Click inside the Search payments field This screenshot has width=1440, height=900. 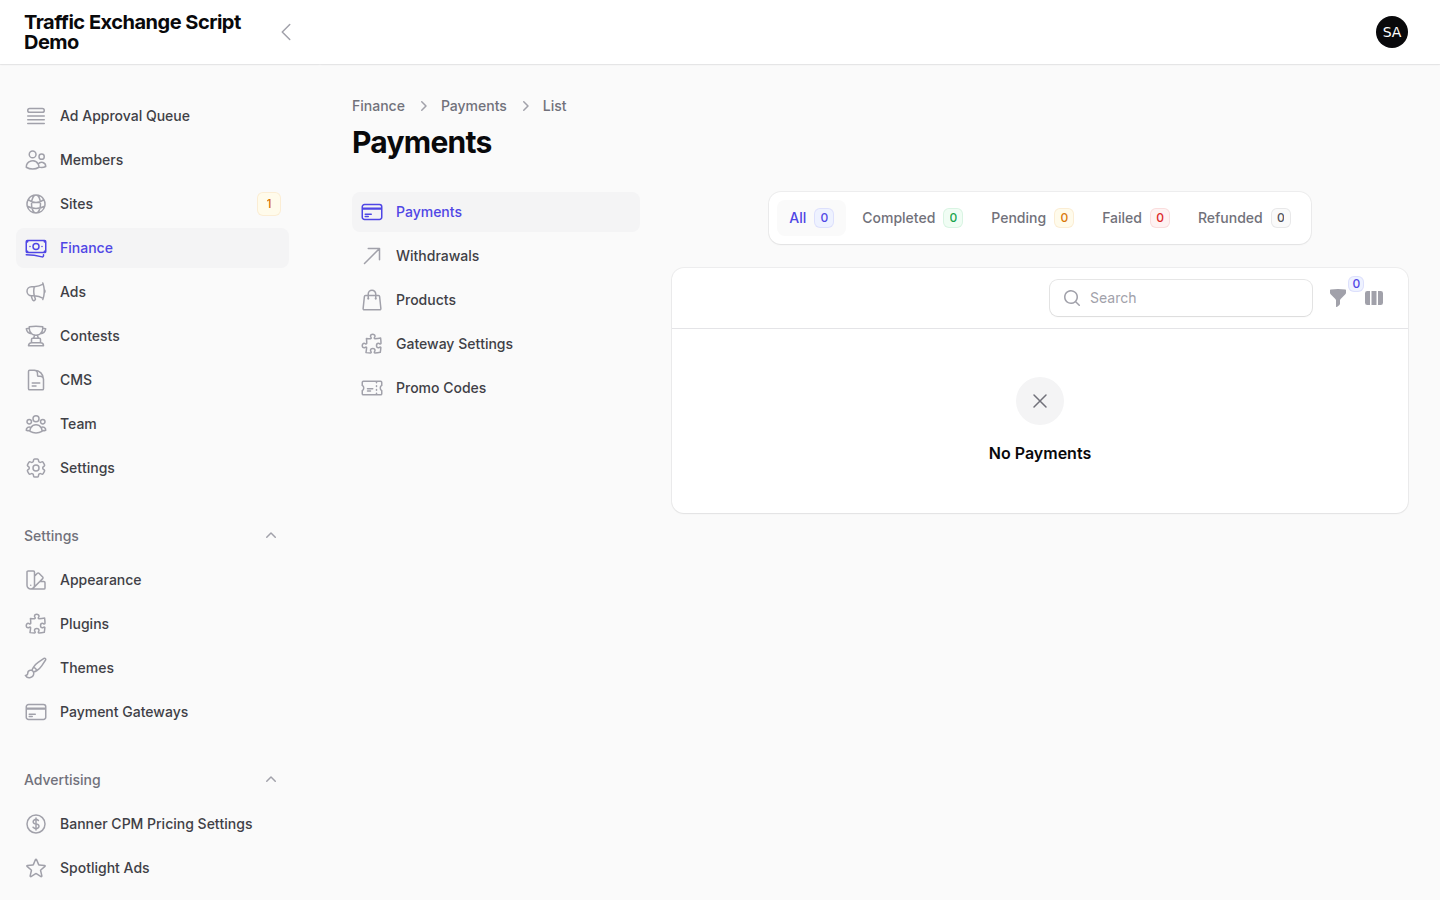click(1180, 298)
